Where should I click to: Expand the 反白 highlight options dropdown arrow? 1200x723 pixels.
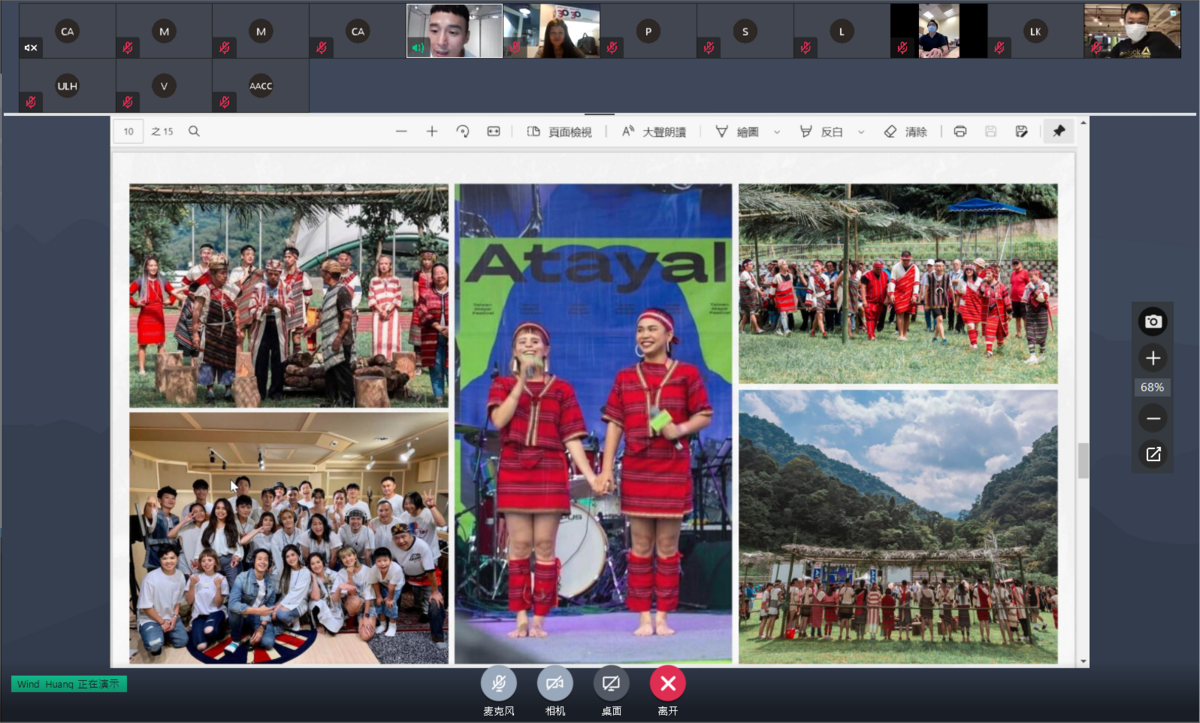coord(861,132)
